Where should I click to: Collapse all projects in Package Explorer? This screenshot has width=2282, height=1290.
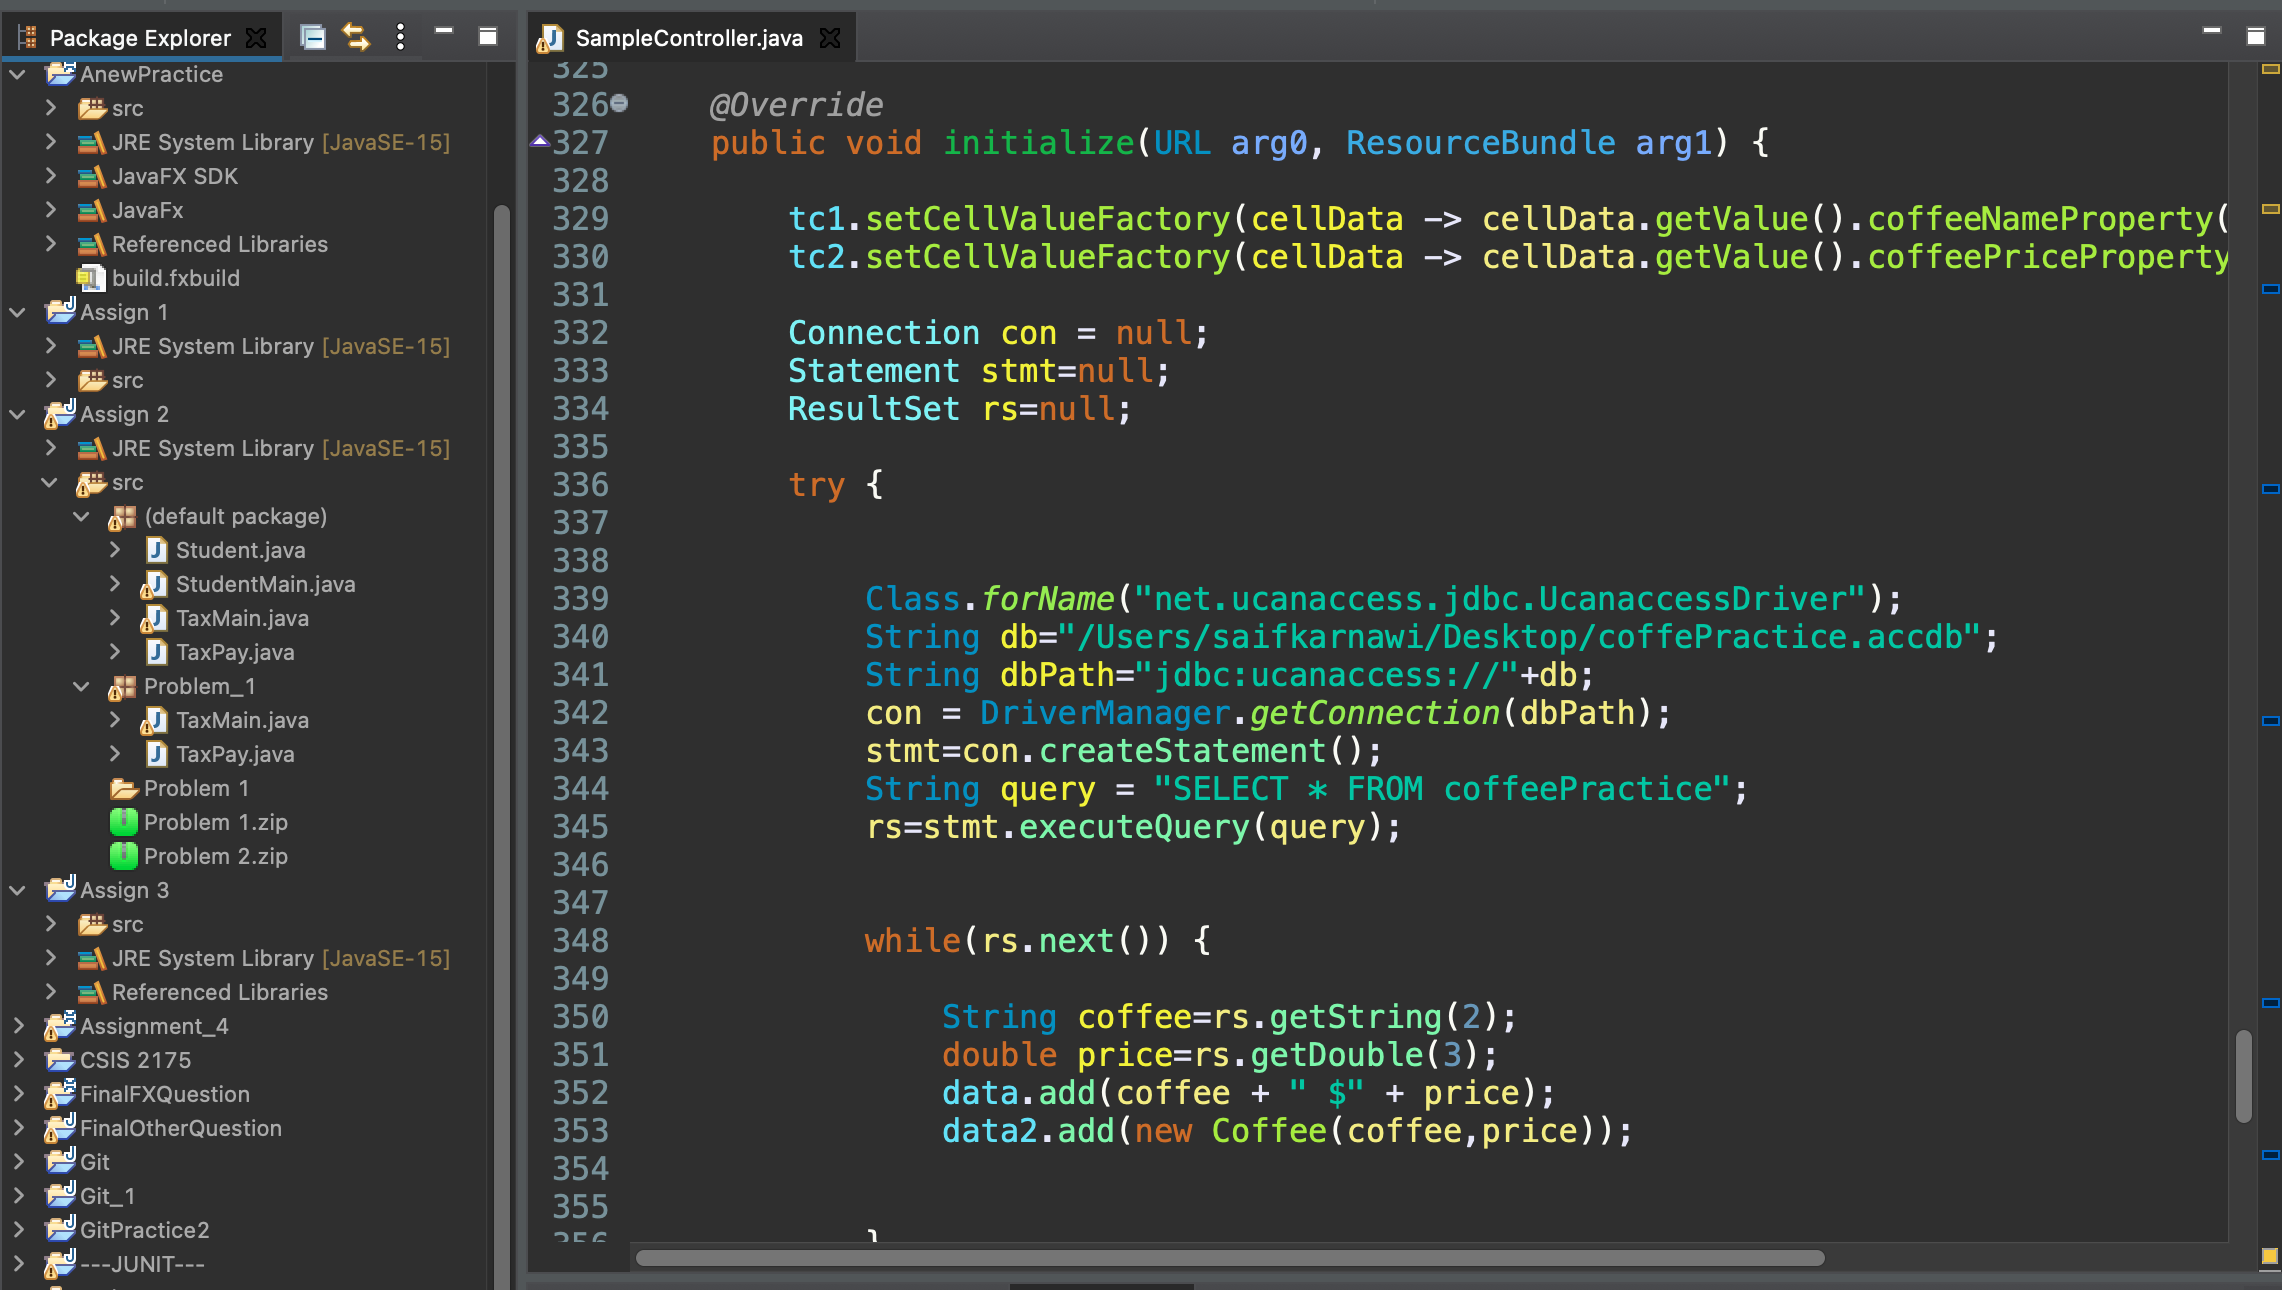(x=313, y=36)
